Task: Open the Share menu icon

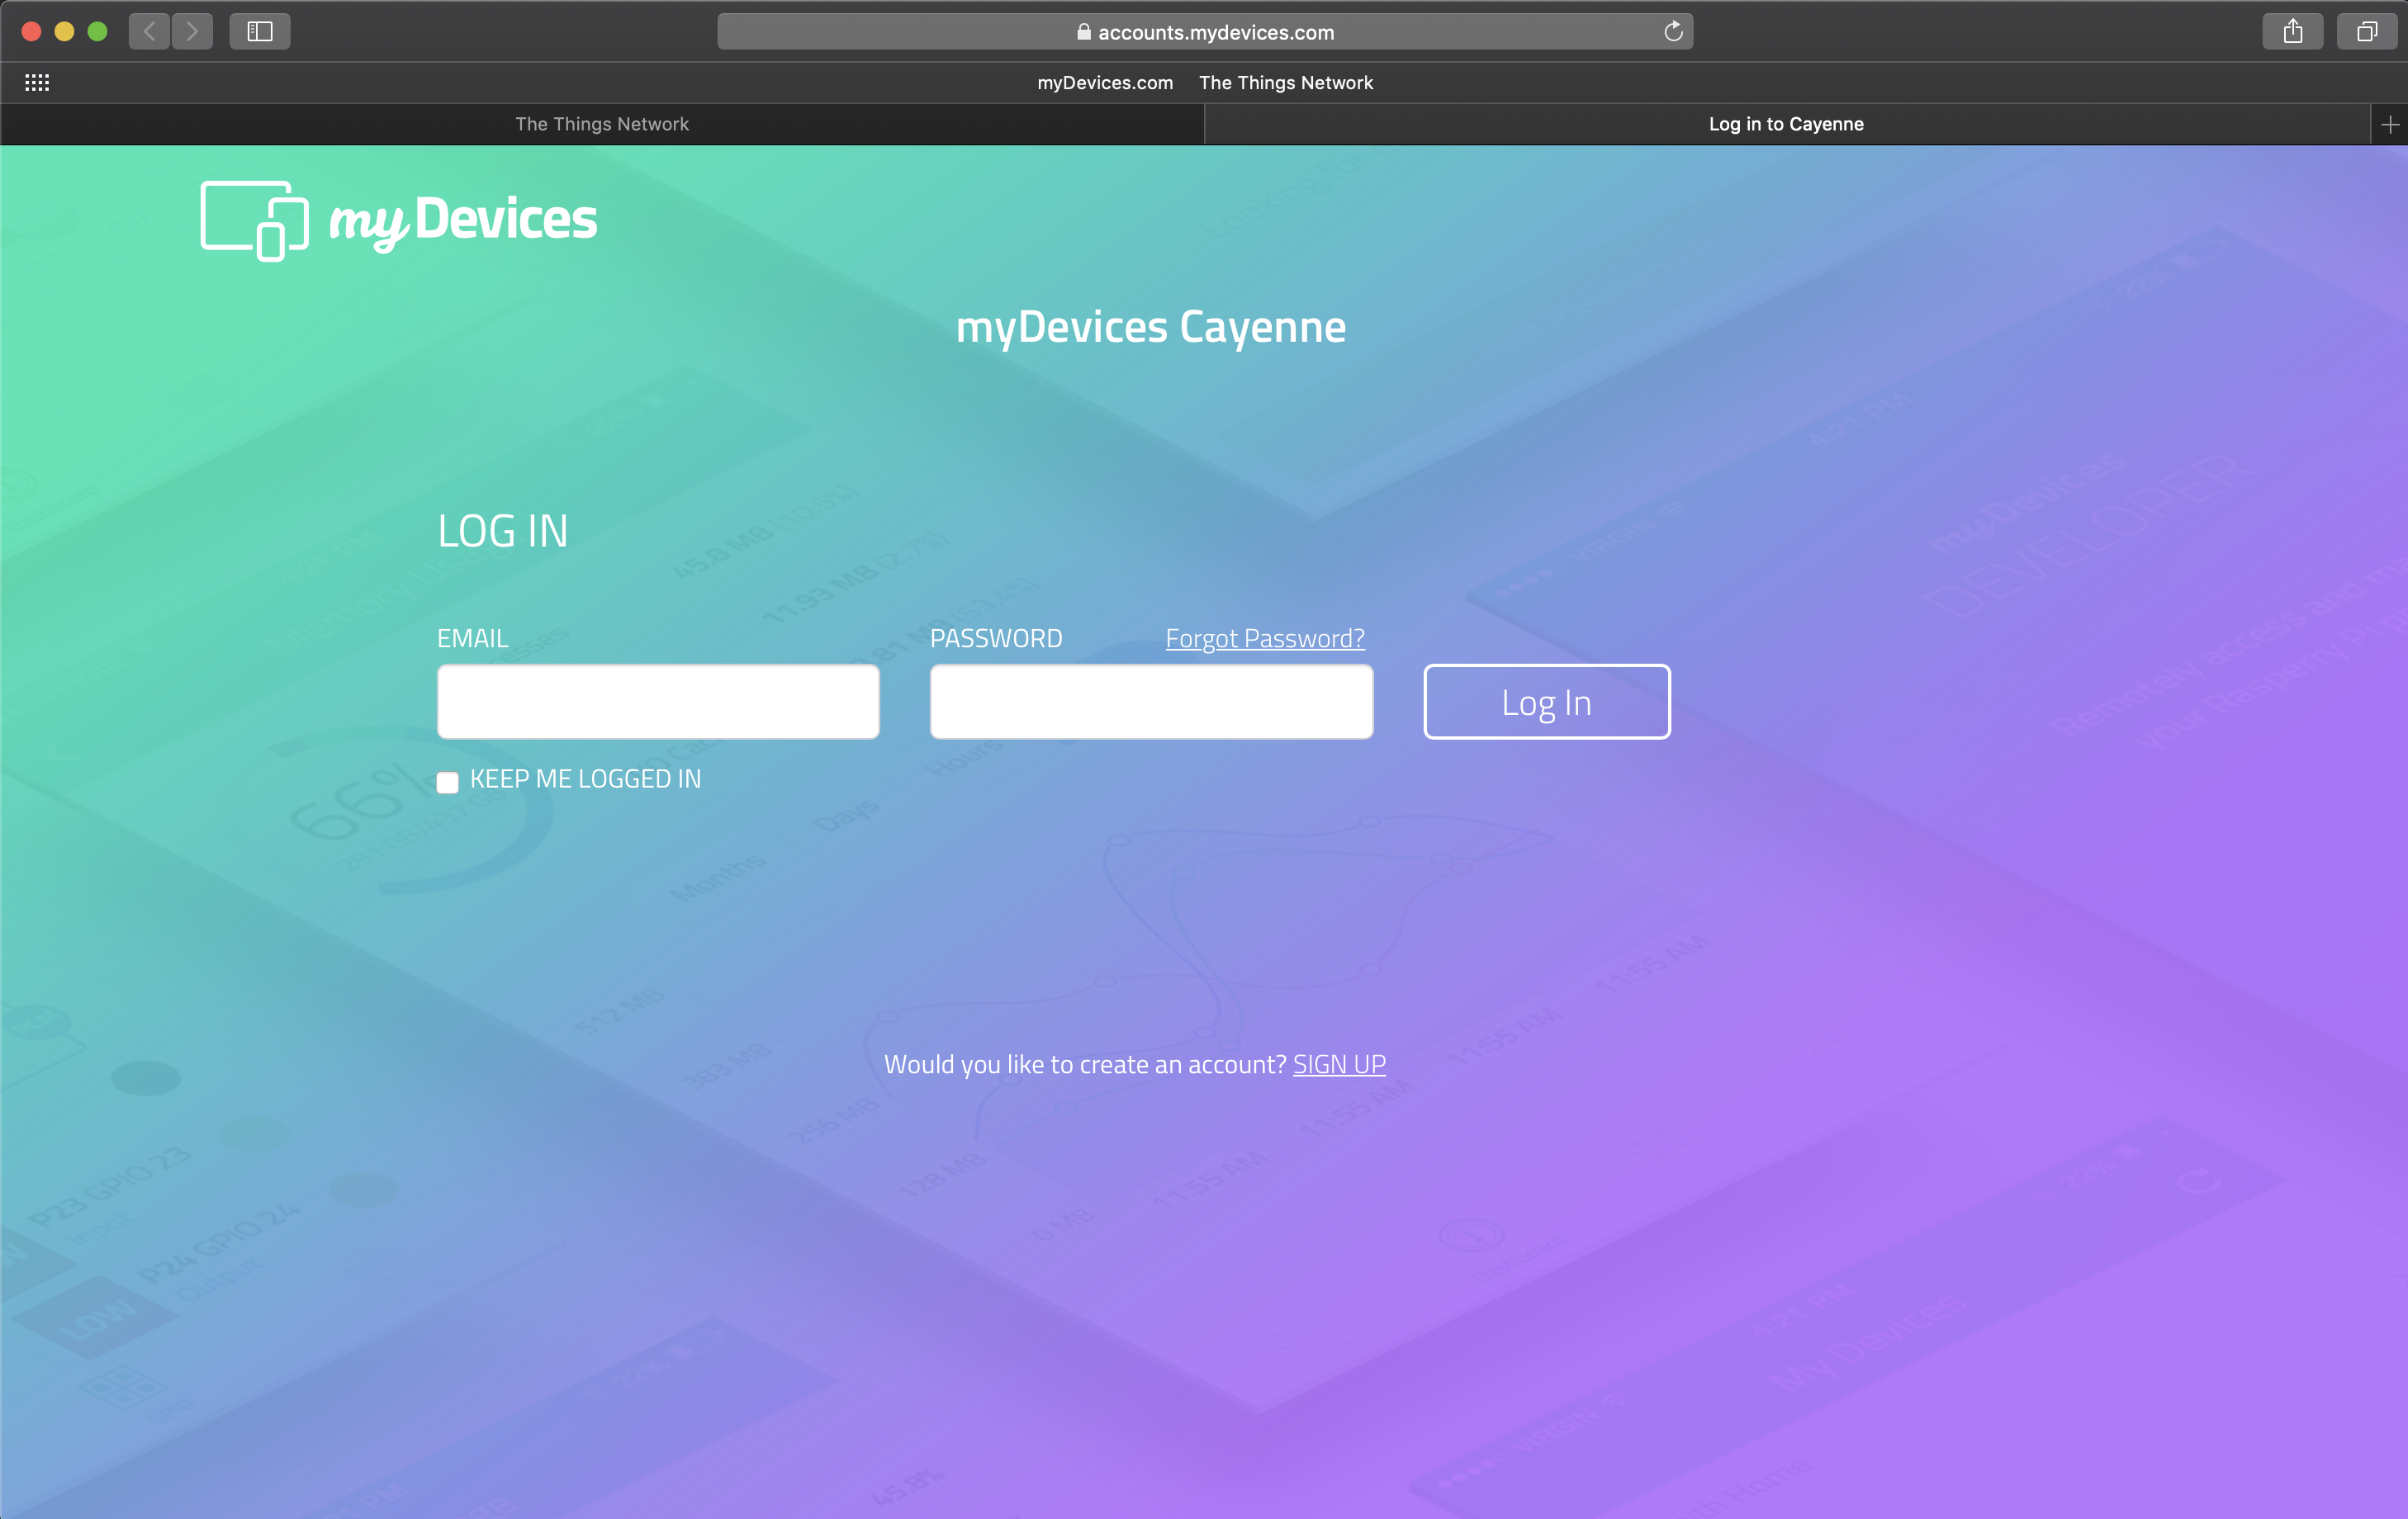Action: click(x=2292, y=31)
